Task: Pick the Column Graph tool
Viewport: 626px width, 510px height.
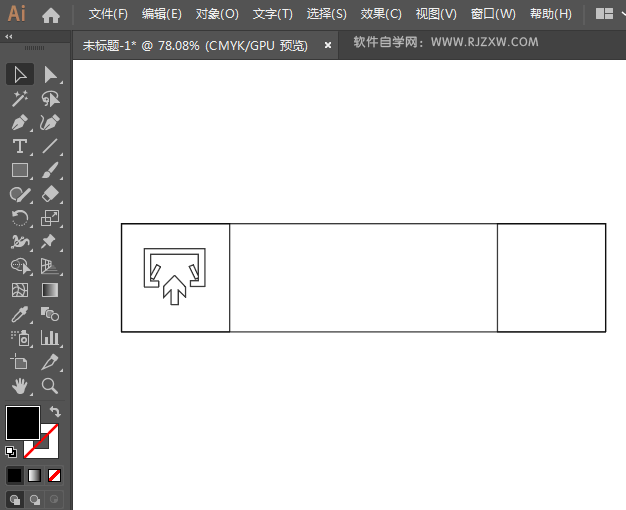Action: (x=51, y=338)
